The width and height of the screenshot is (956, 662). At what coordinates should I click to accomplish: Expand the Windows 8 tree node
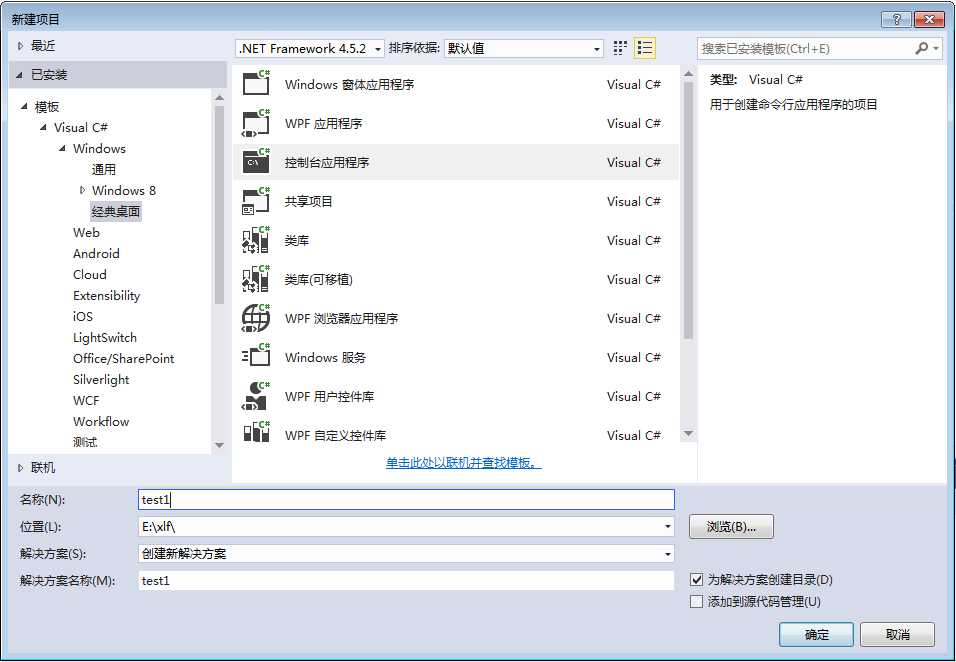[x=82, y=190]
